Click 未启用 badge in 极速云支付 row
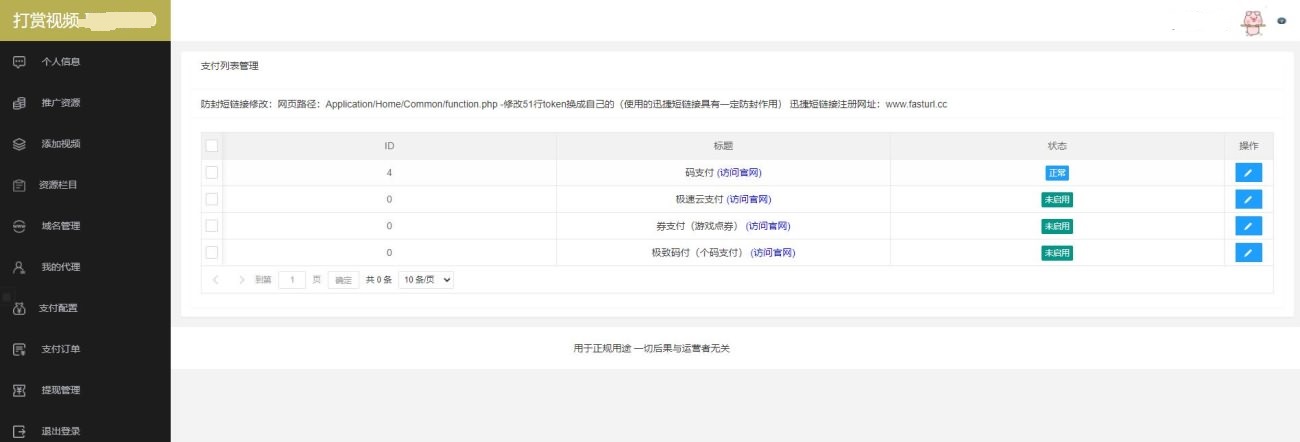Image resolution: width=1300 pixels, height=442 pixels. 1057,199
